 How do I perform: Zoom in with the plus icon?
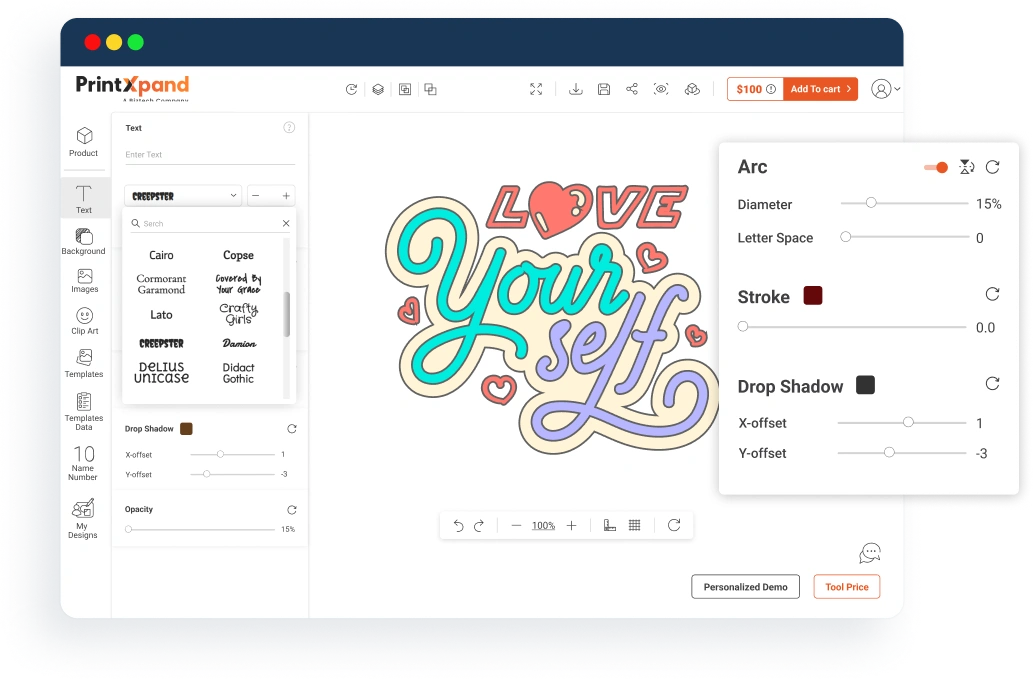(x=572, y=525)
